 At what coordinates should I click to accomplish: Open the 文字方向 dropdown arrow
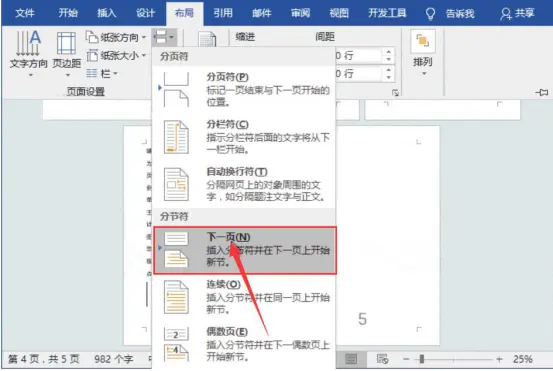(31, 75)
